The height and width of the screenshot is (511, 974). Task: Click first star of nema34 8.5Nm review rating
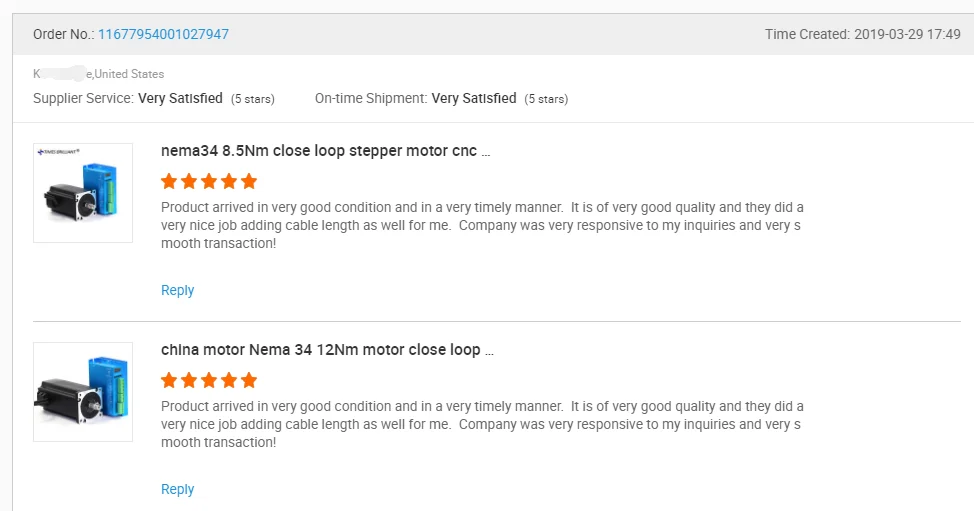pos(169,181)
